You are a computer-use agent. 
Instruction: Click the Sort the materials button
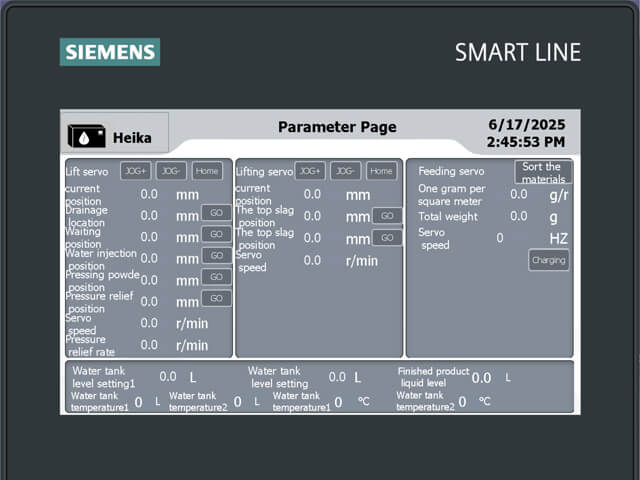point(543,172)
